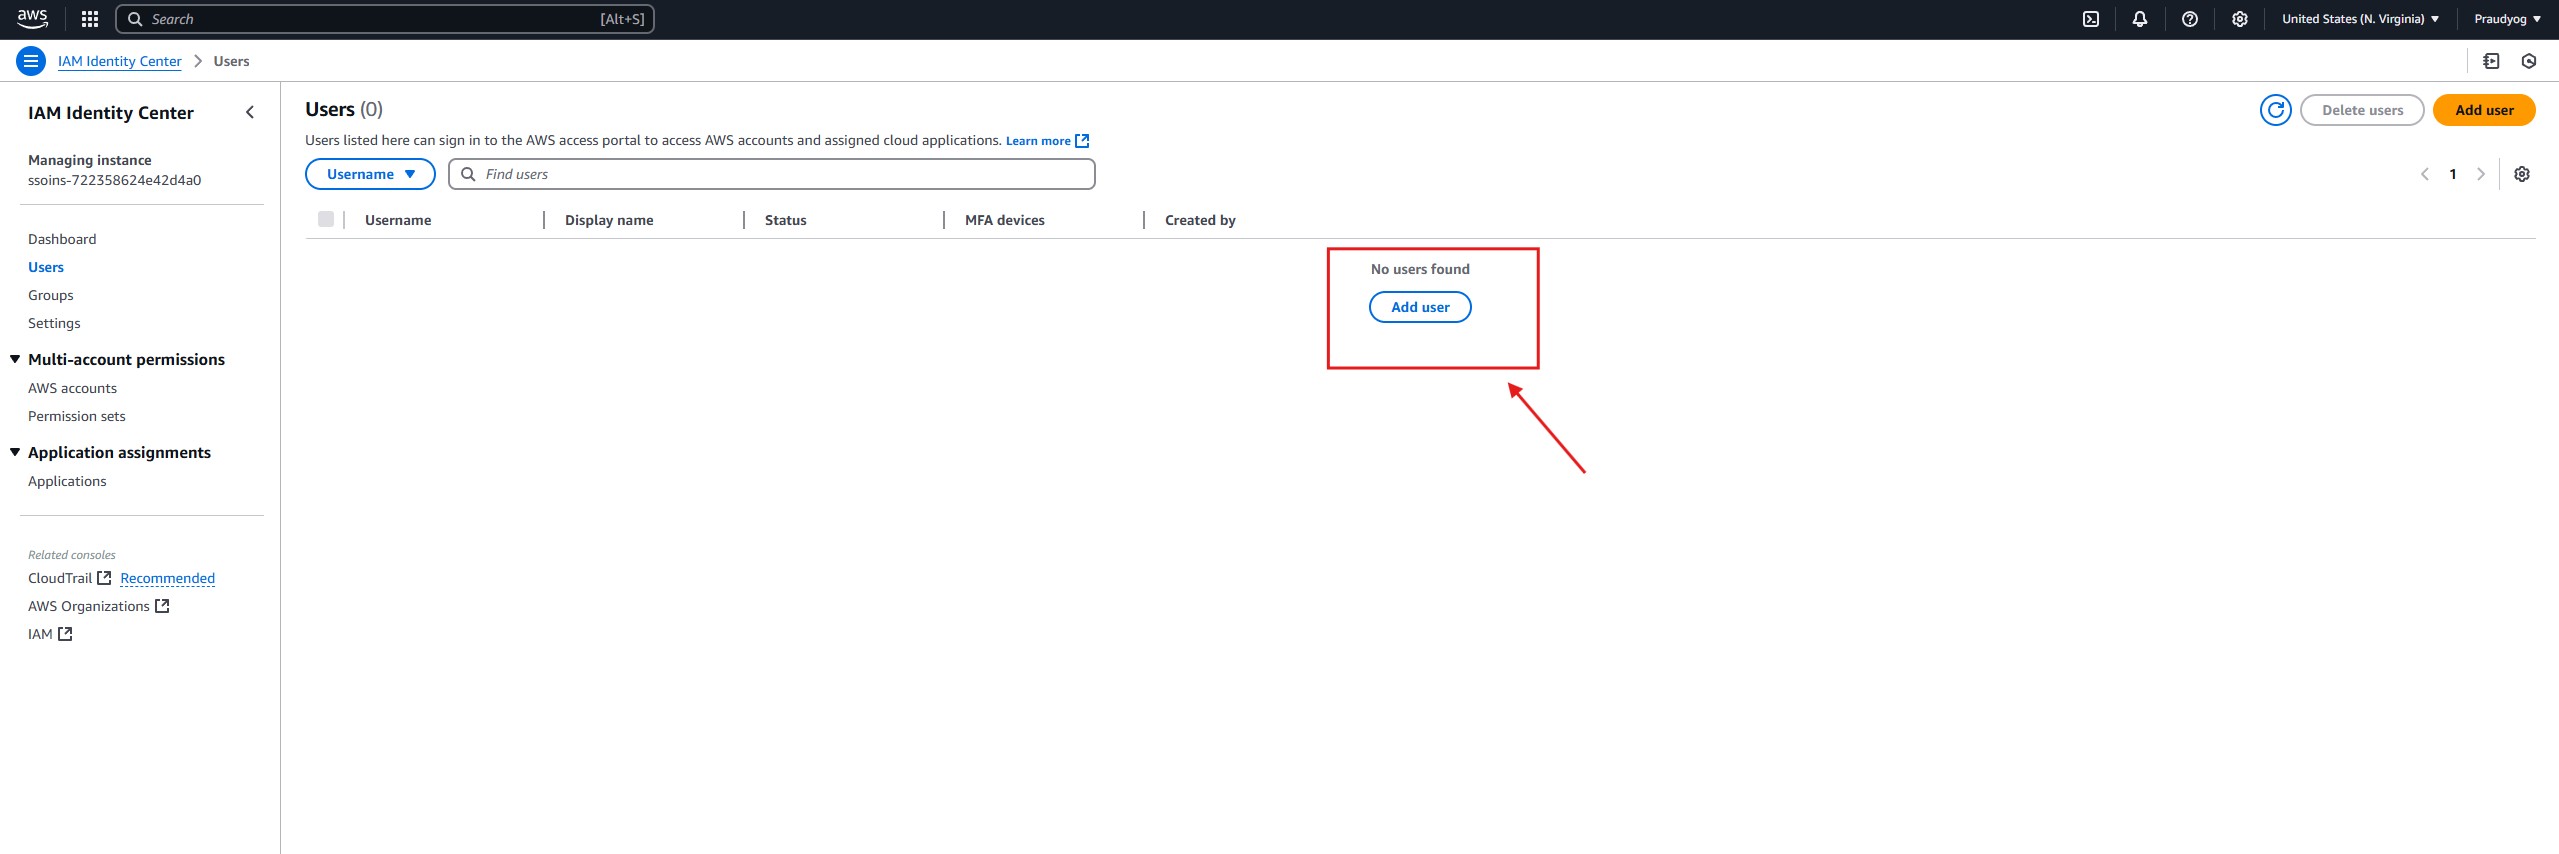
Task: Expand the region selector United States (N. Virginia)
Action: click(x=2359, y=19)
